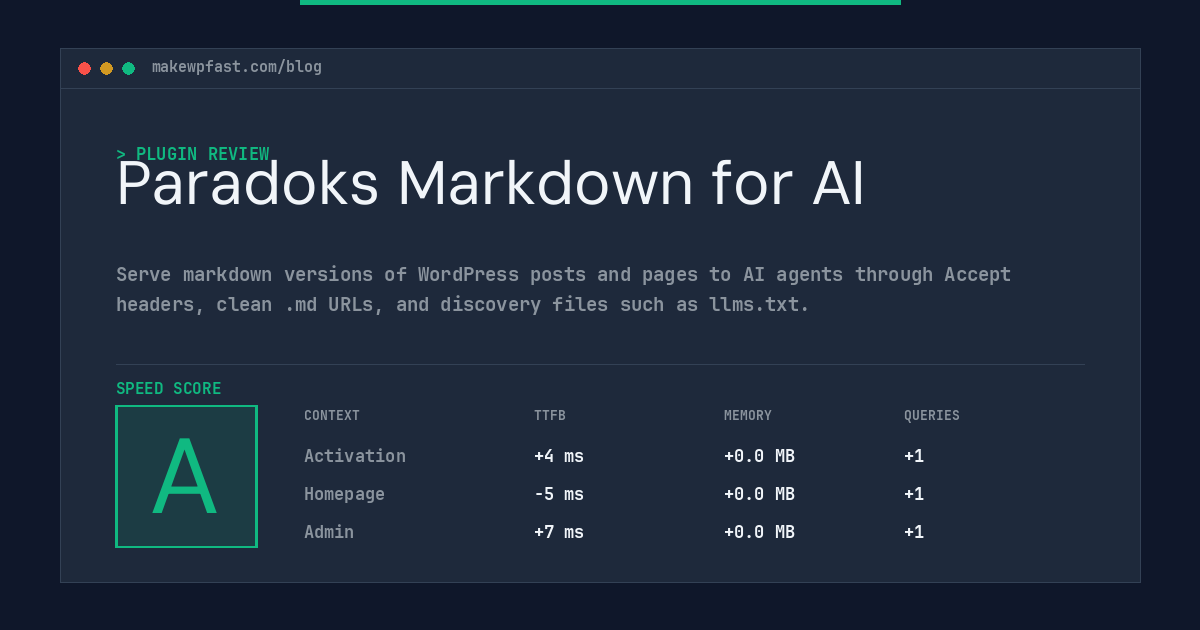Select the '> PLUGIN REVIEW' label

(x=193, y=154)
